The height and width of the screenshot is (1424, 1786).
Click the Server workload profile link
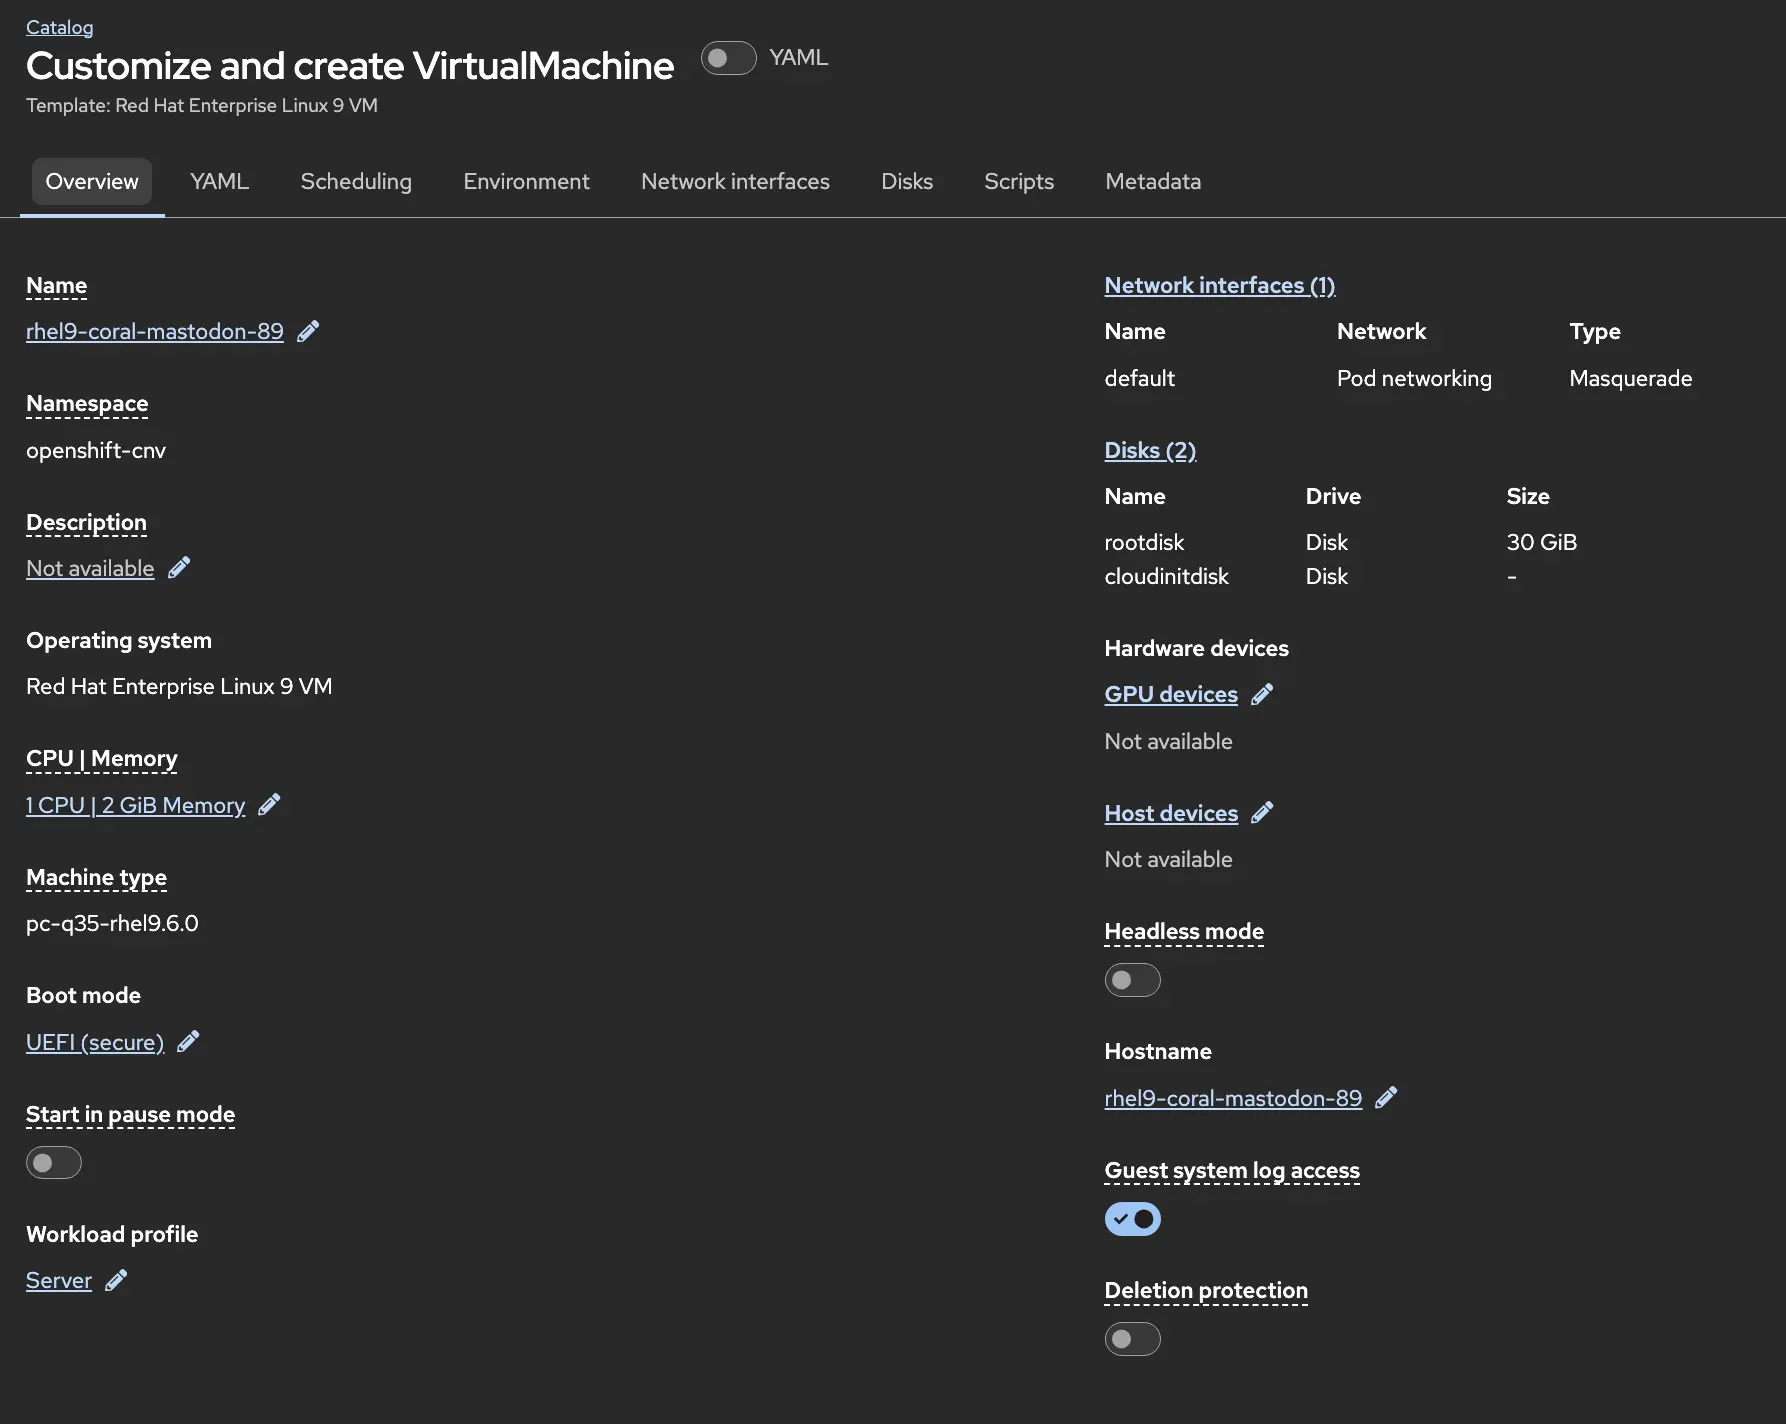click(x=59, y=1280)
